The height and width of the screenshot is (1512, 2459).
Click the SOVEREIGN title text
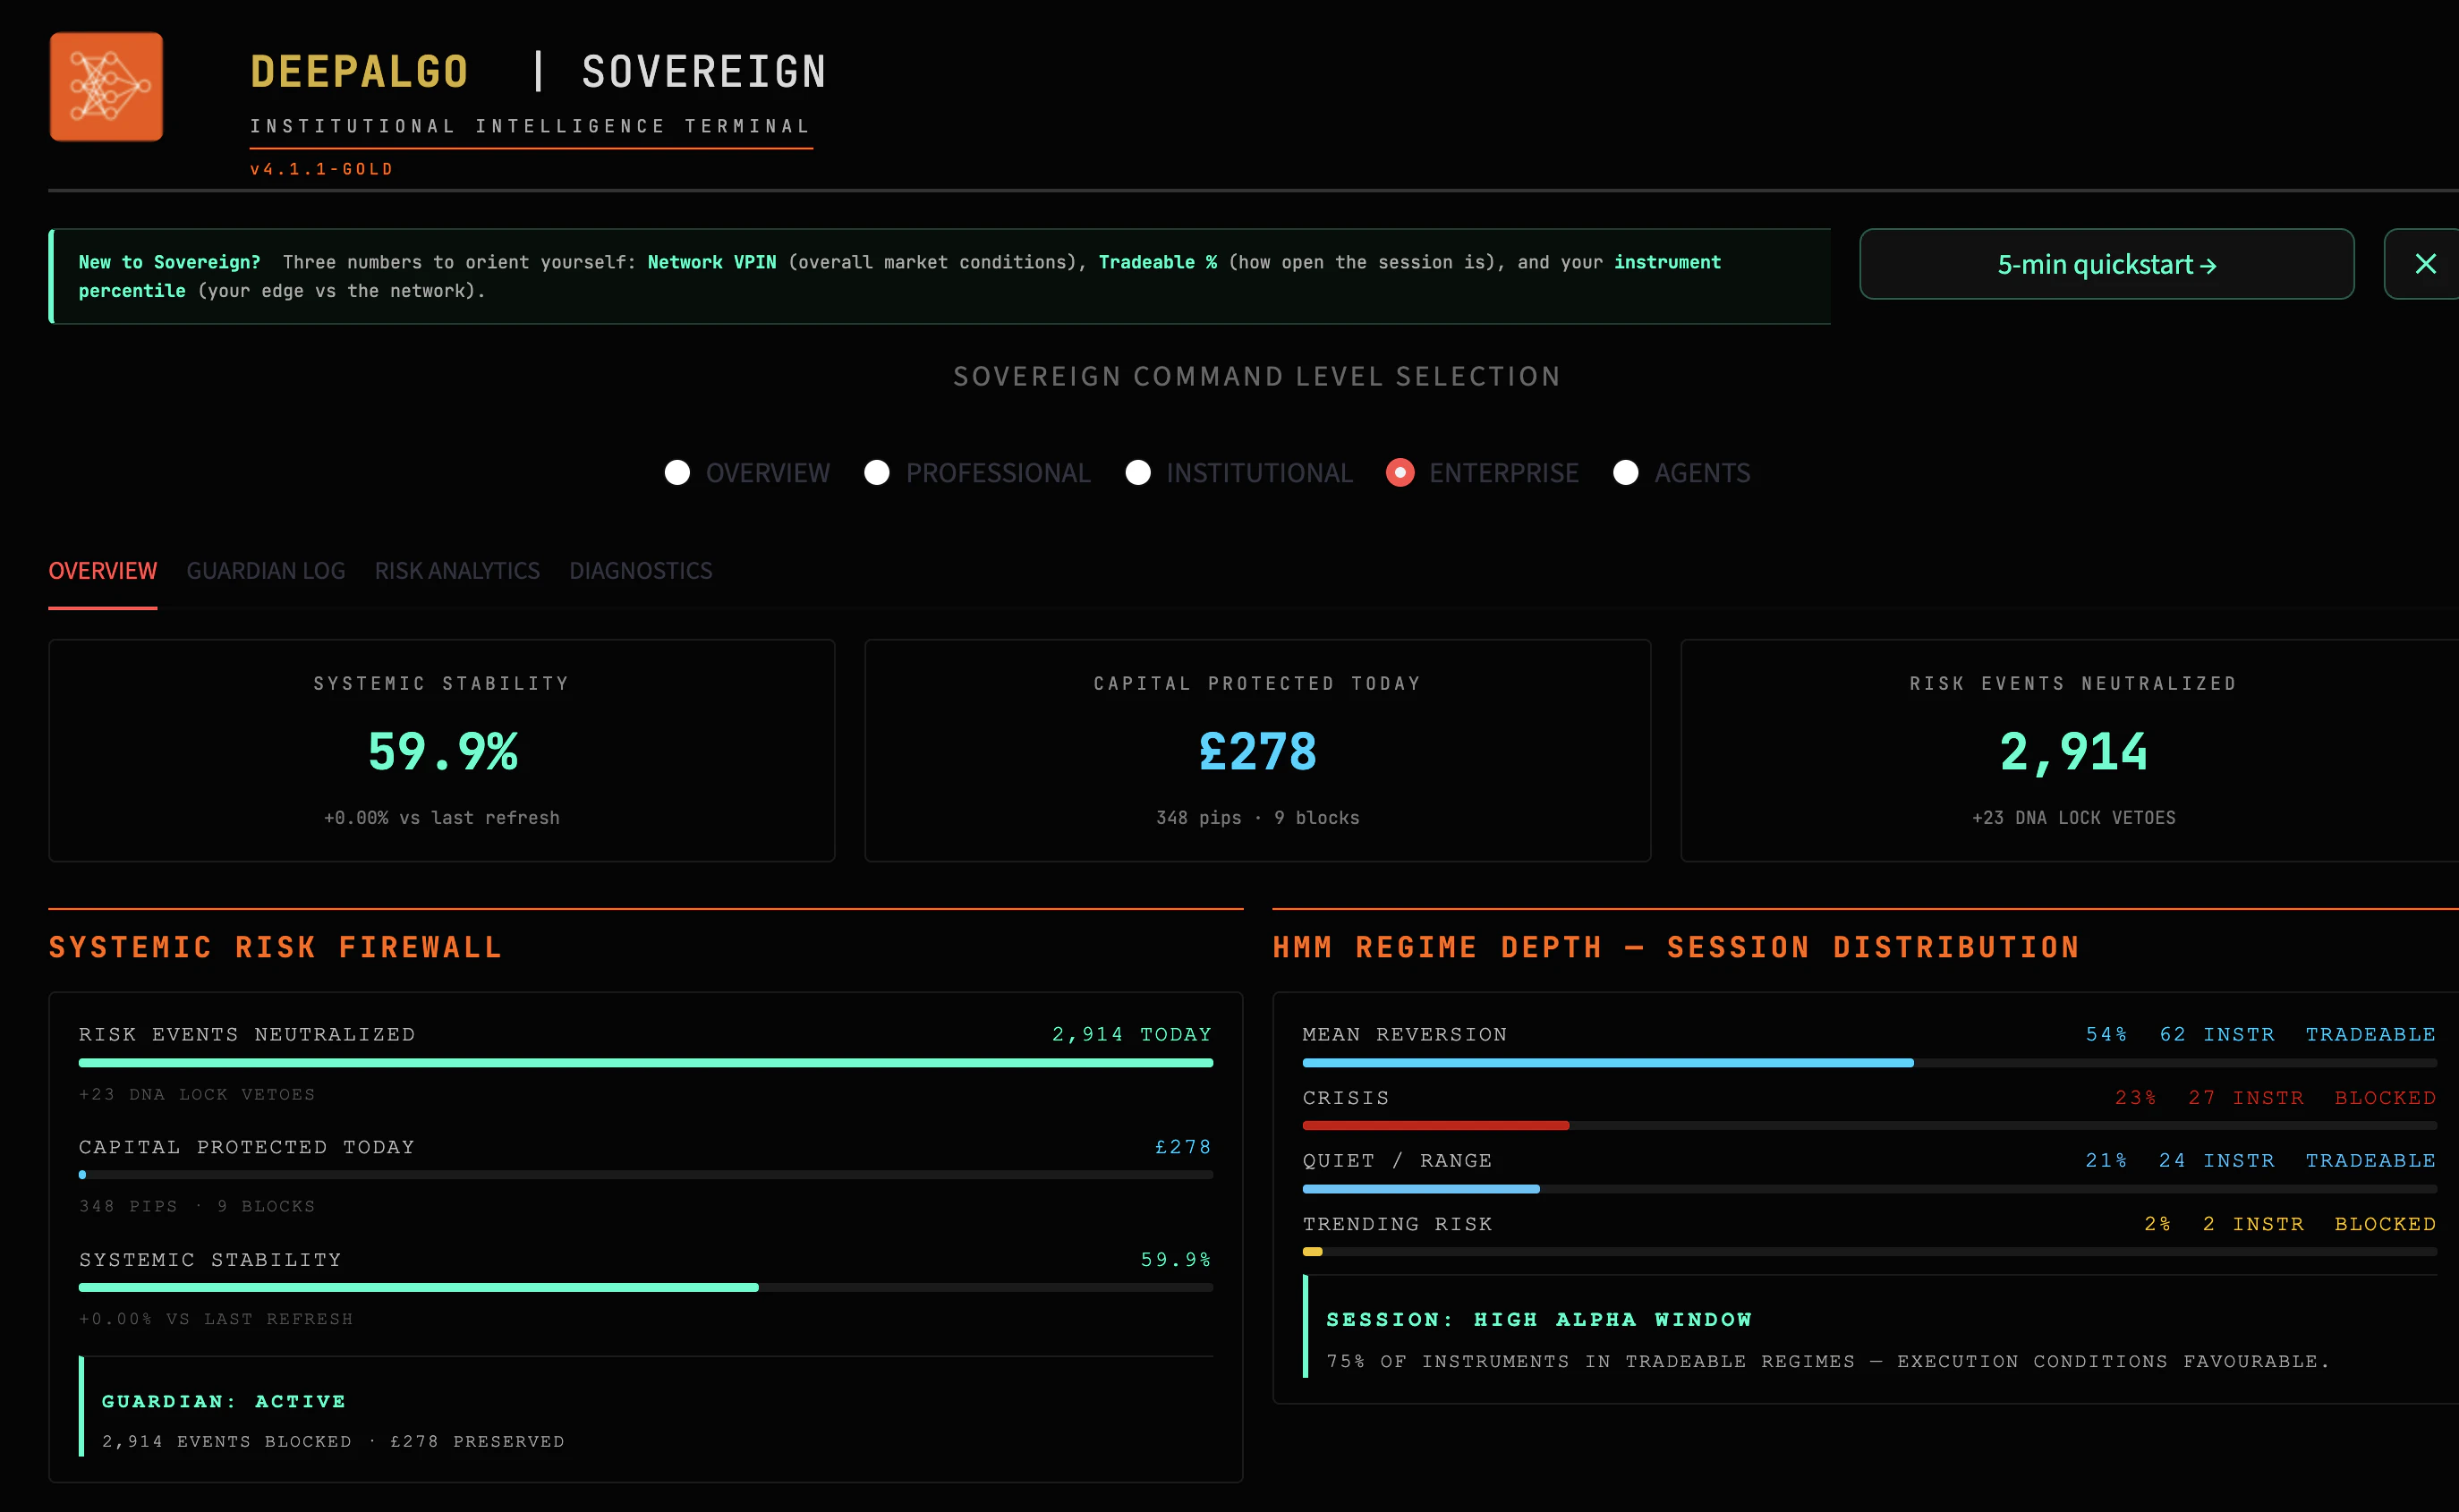tap(705, 72)
